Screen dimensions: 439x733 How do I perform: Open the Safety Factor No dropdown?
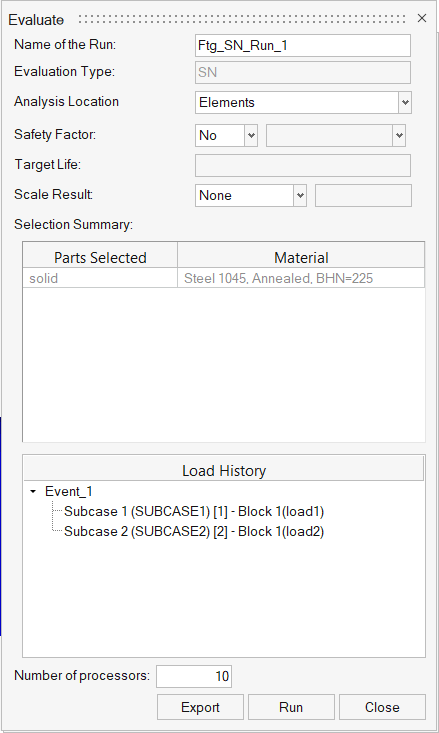click(x=226, y=136)
